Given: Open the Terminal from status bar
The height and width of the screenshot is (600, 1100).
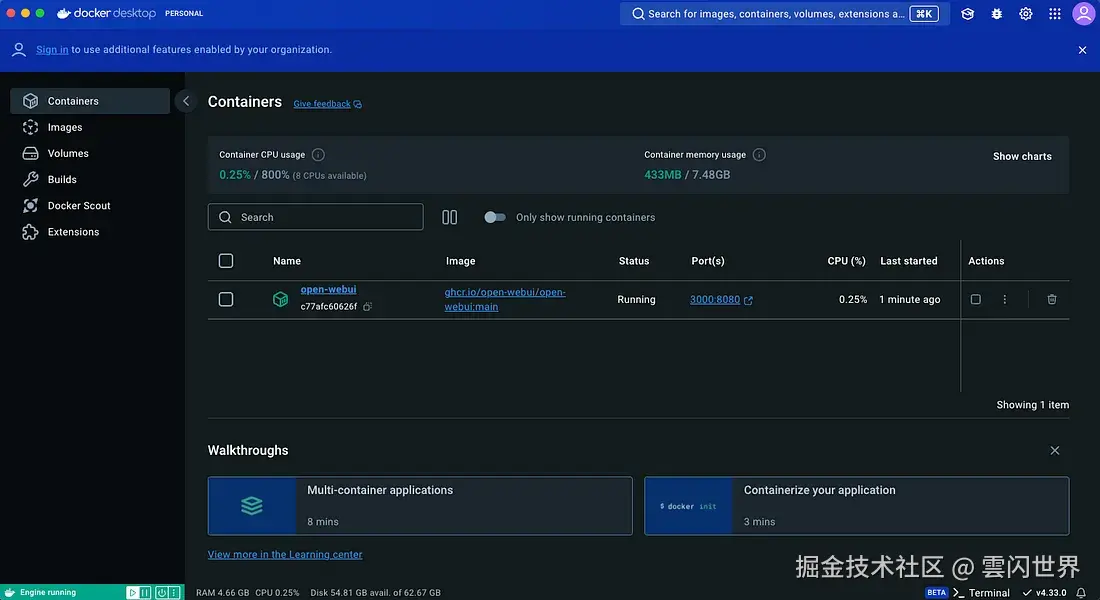Looking at the screenshot, I should [981, 593].
